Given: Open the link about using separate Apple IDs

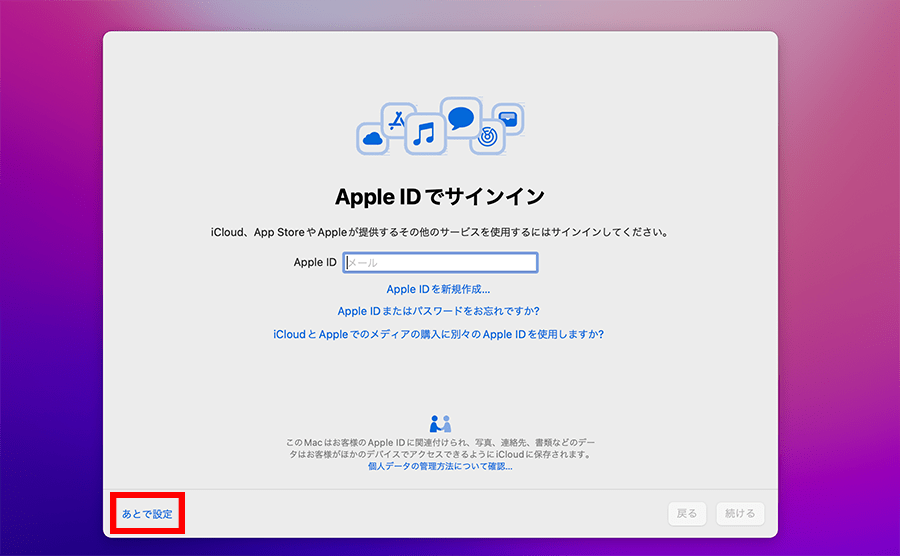Looking at the screenshot, I should point(438,334).
